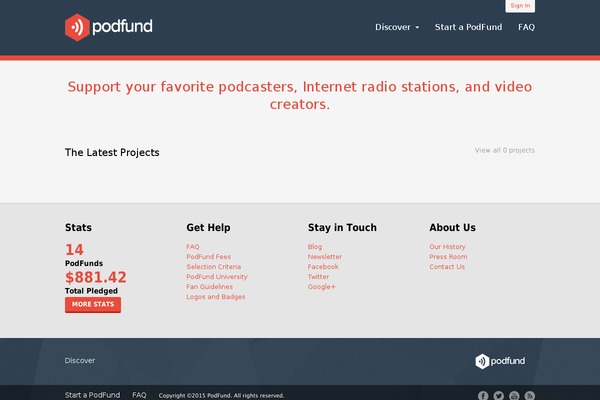Screen dimensions: 600x400
Task: Click the Get Help heading
Action: [x=208, y=227]
